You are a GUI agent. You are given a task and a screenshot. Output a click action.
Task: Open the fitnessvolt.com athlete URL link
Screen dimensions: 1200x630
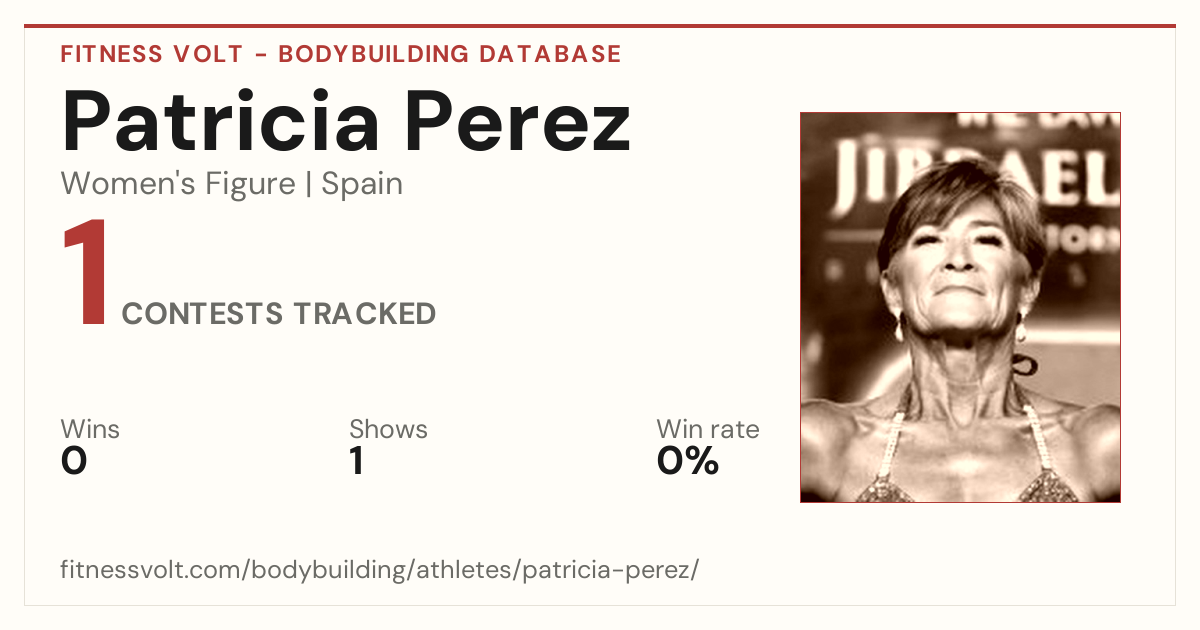(x=380, y=570)
